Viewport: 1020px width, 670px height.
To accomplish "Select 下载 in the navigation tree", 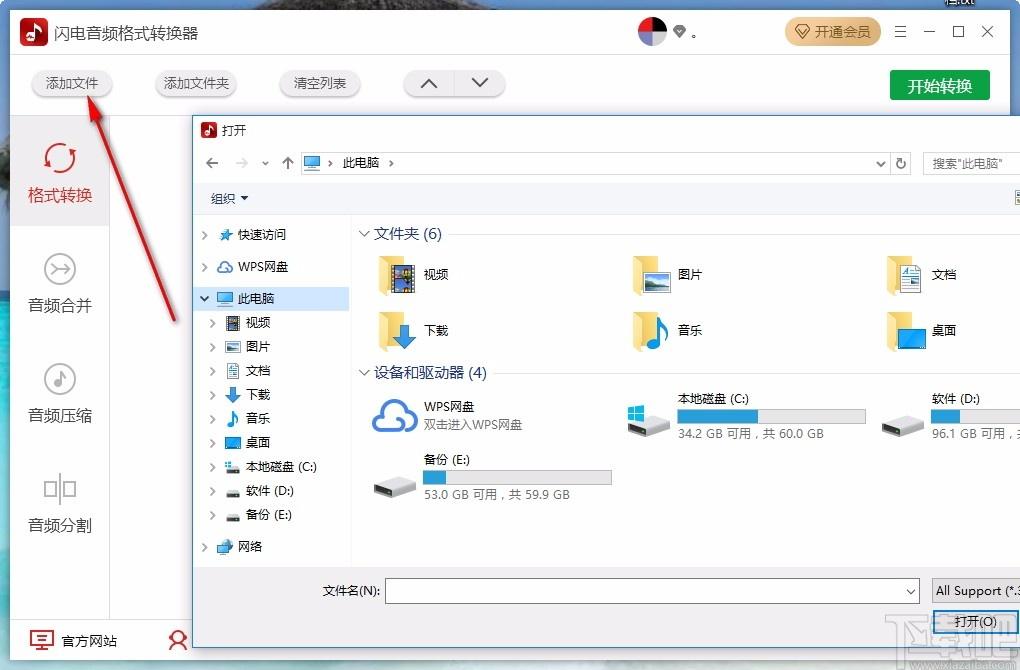I will click(258, 395).
